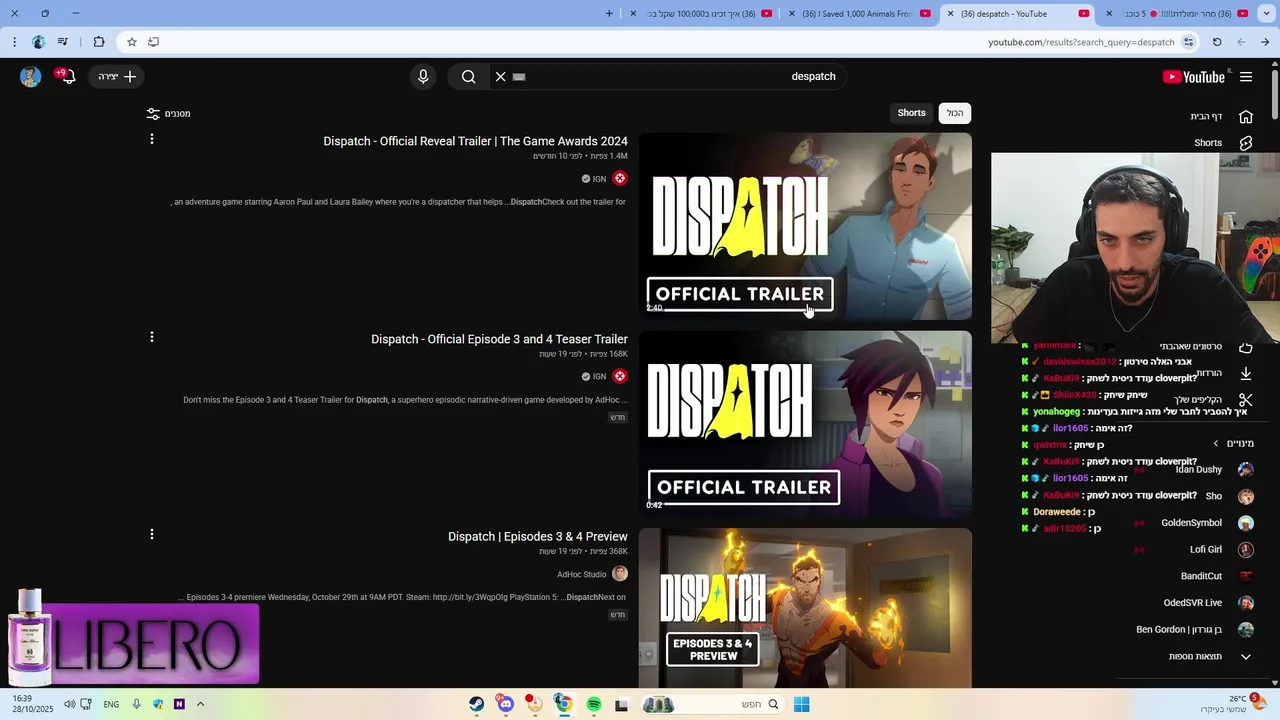Image resolution: width=1280 pixels, height=720 pixels.
Task: Open Shorts in the sidebar
Action: pos(1222,143)
